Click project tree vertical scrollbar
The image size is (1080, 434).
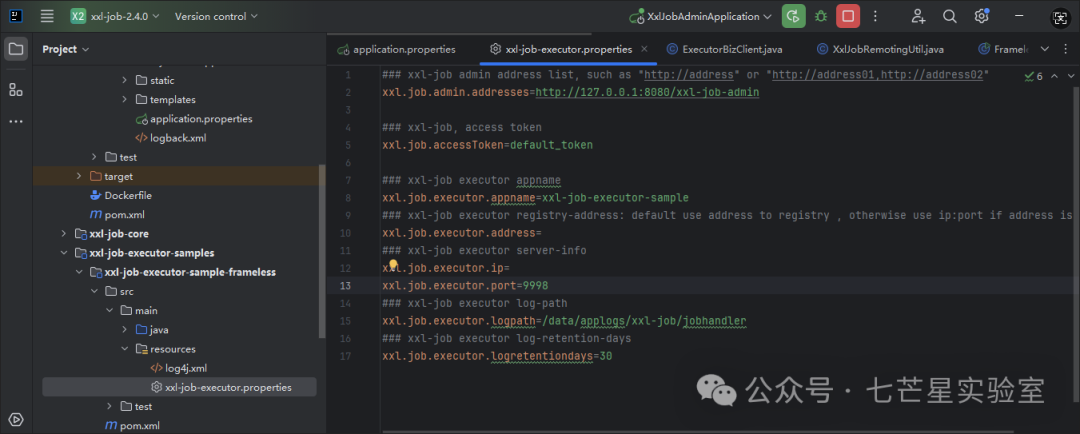tap(322, 251)
